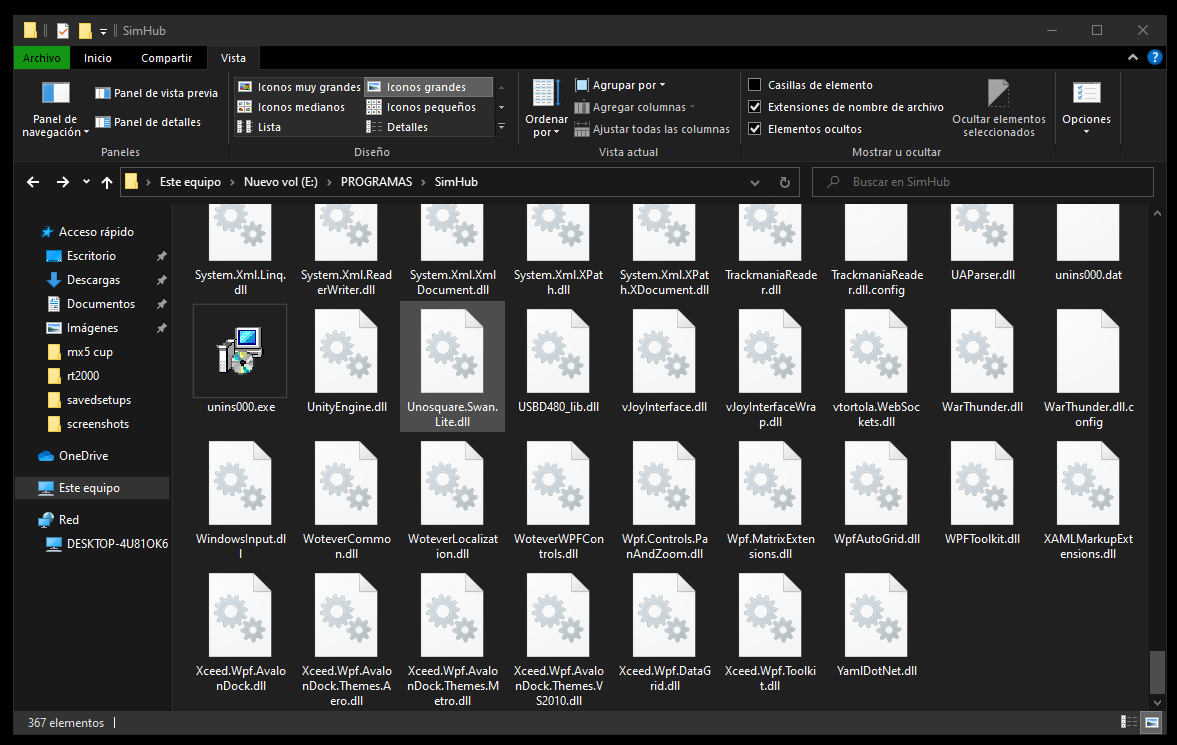Image resolution: width=1177 pixels, height=745 pixels.
Task: Choose Iconos medianos layout
Action: tap(291, 107)
